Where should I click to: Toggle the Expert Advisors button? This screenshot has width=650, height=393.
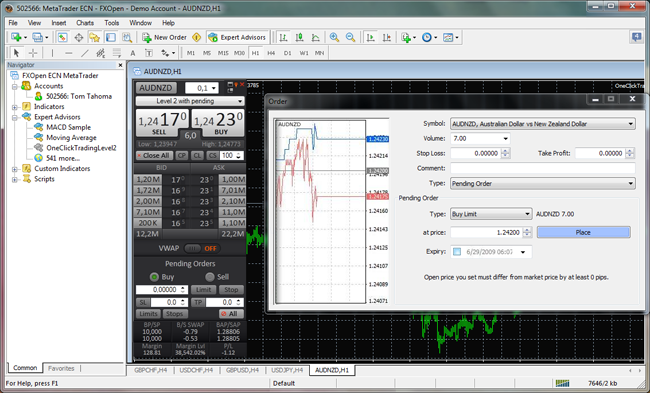point(238,37)
